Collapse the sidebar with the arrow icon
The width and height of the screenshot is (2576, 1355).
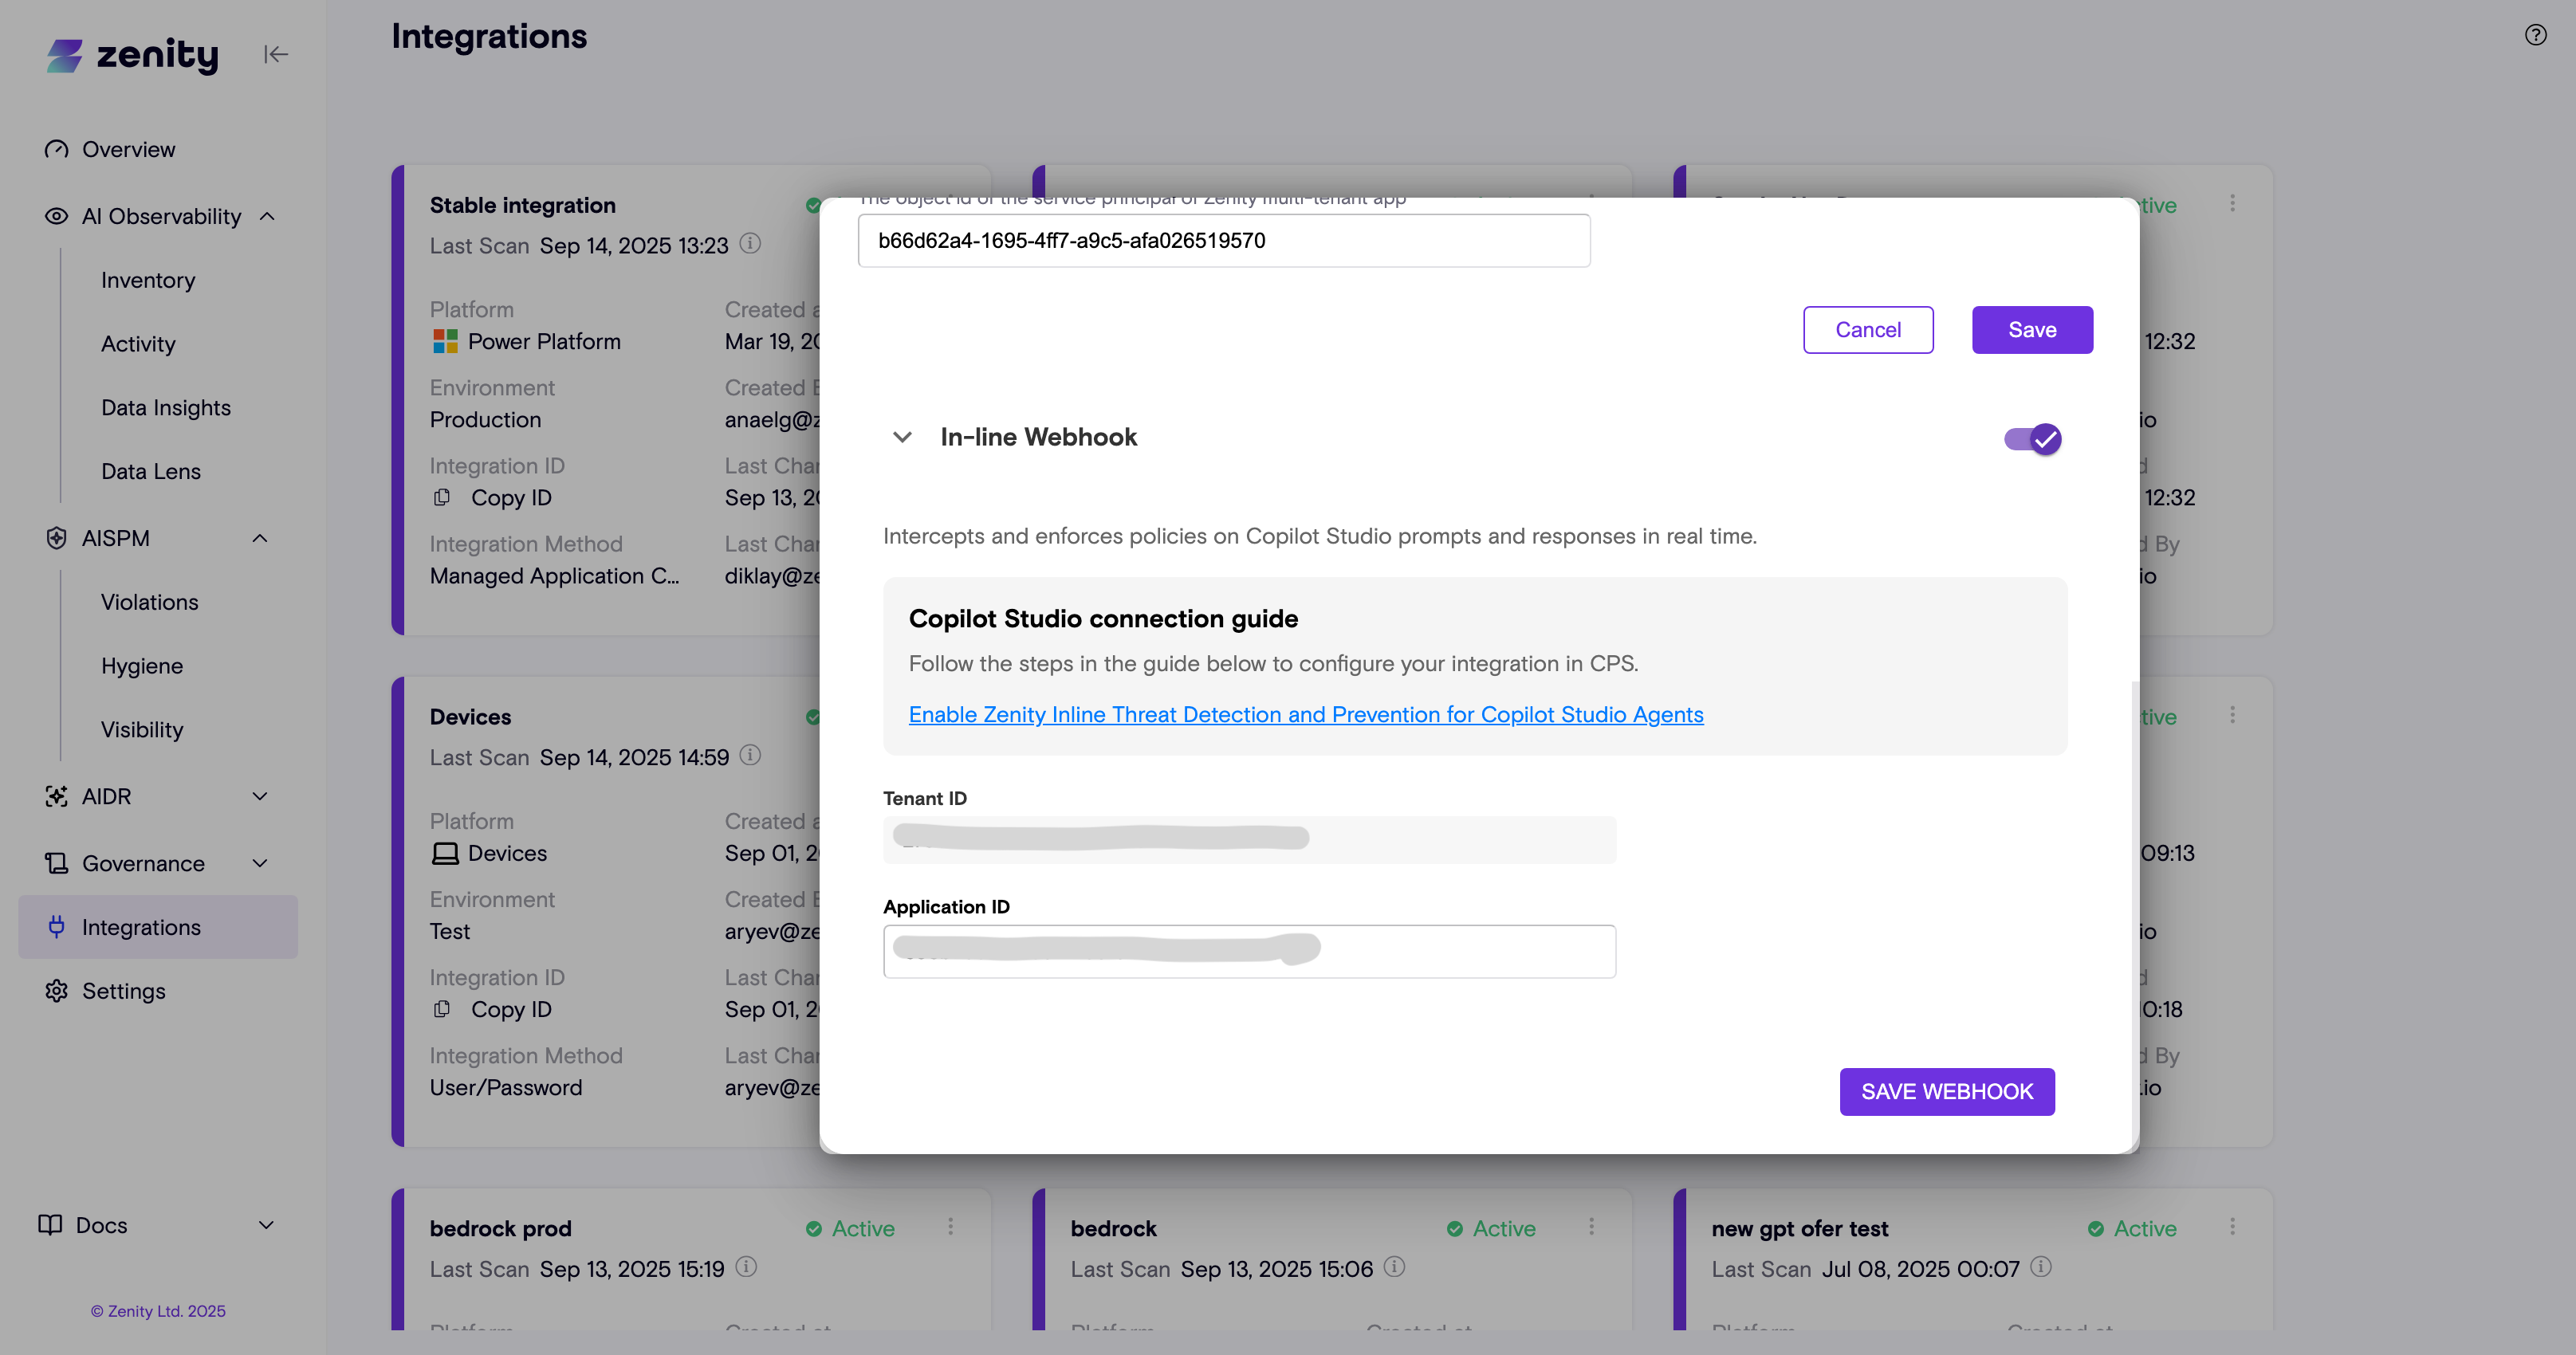coord(275,54)
